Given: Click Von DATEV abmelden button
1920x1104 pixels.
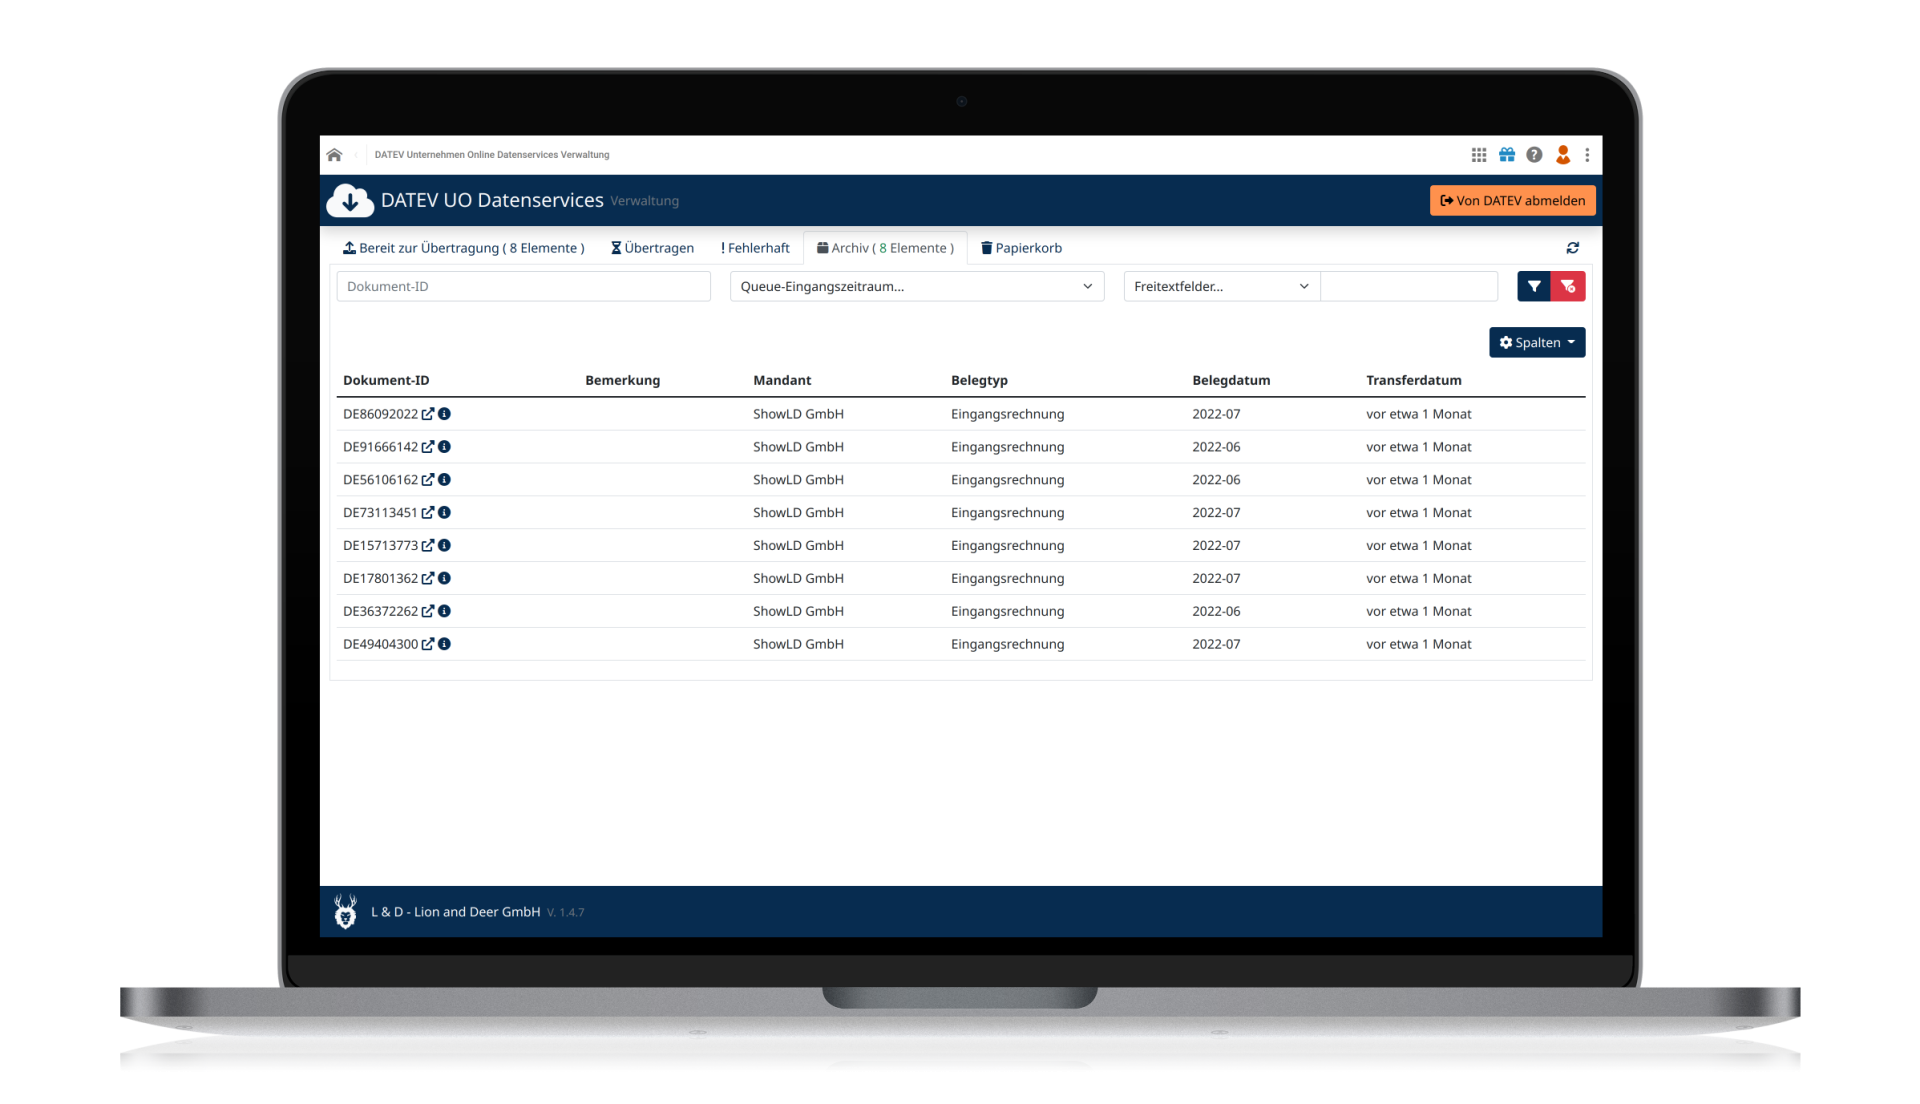Looking at the screenshot, I should pos(1512,201).
